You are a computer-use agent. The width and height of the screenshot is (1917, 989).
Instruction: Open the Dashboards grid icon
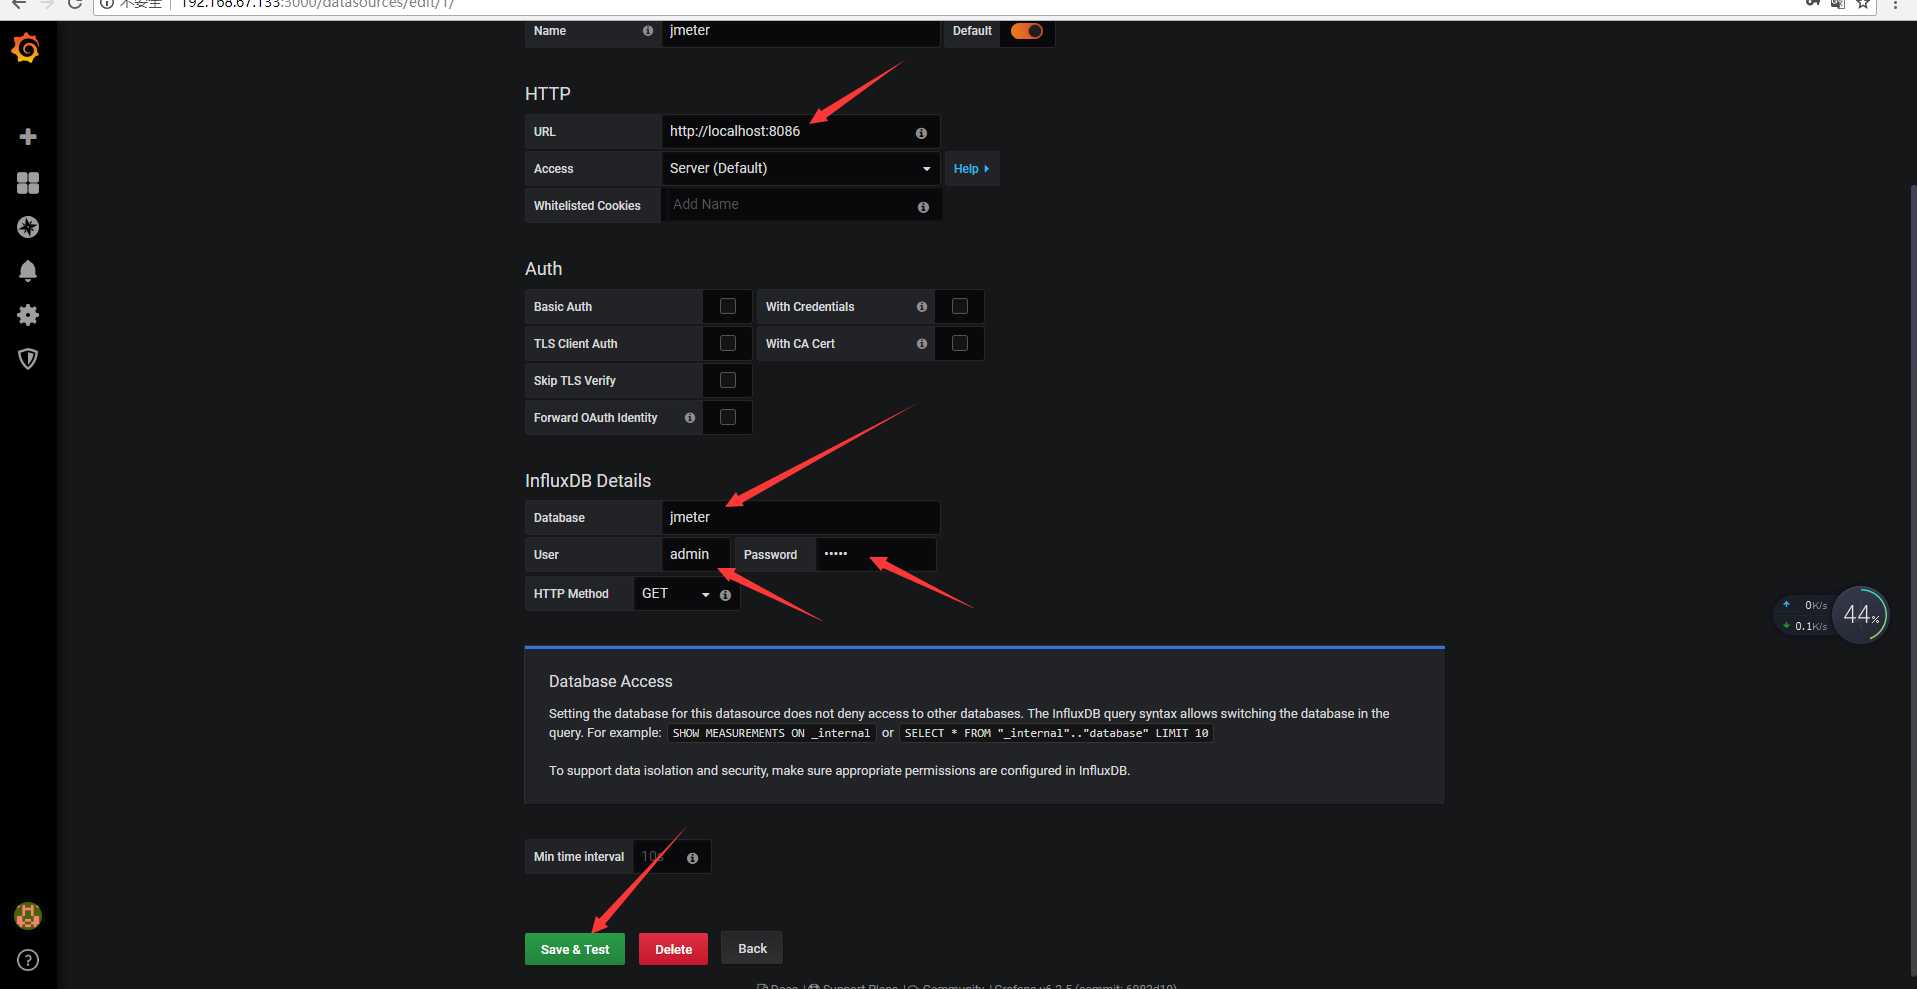pyautogui.click(x=28, y=182)
